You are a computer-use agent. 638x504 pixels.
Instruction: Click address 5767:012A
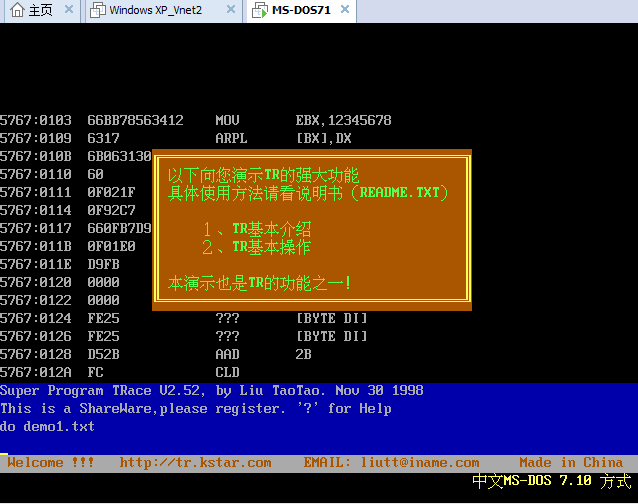(36, 372)
